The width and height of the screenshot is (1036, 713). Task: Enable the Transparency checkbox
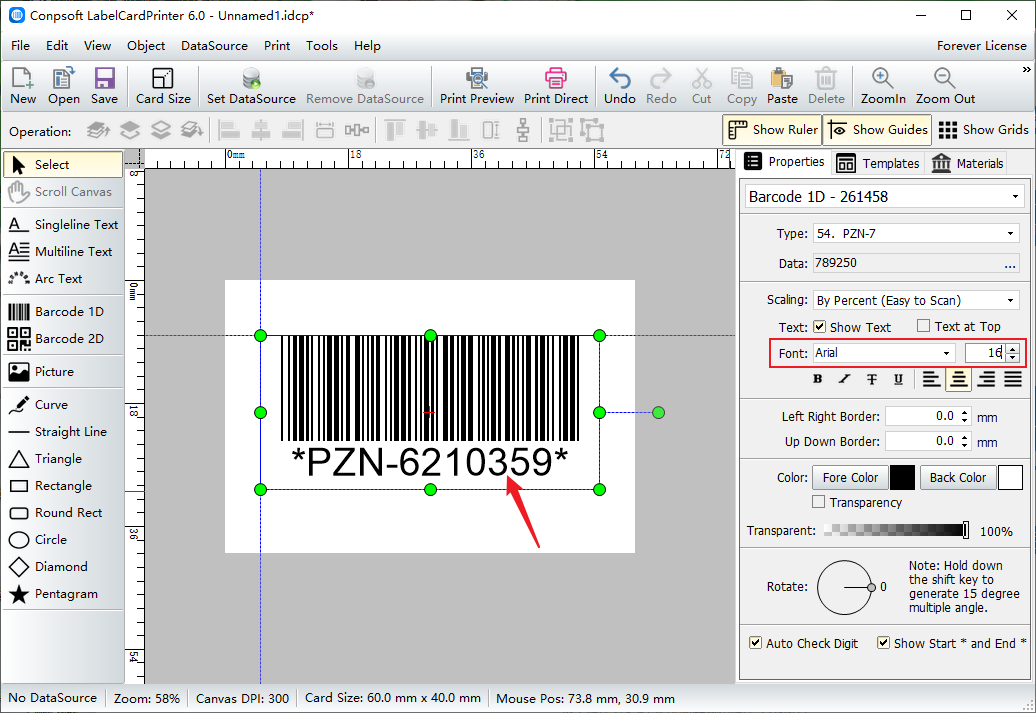[x=819, y=502]
